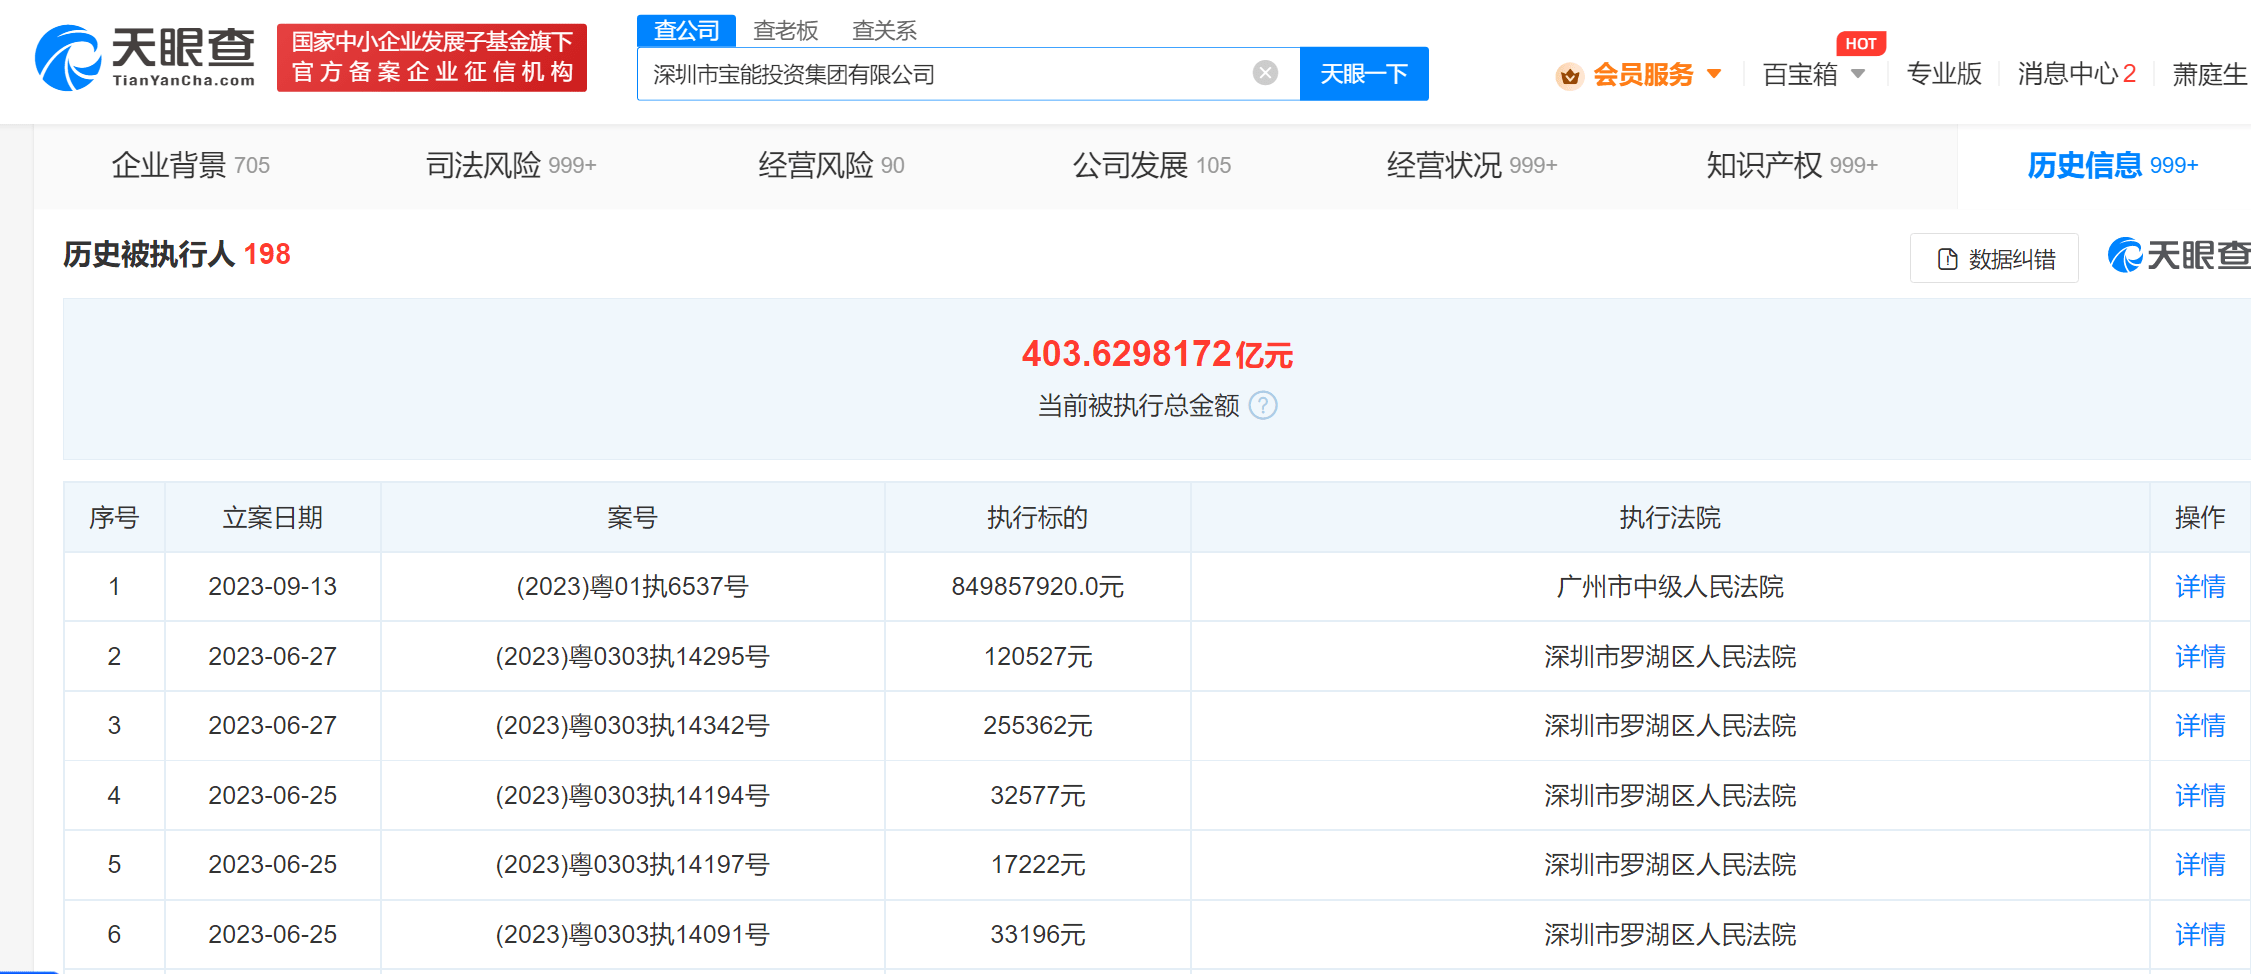2251x974 pixels.
Task: Switch to the 查关系 search tab
Action: click(884, 30)
